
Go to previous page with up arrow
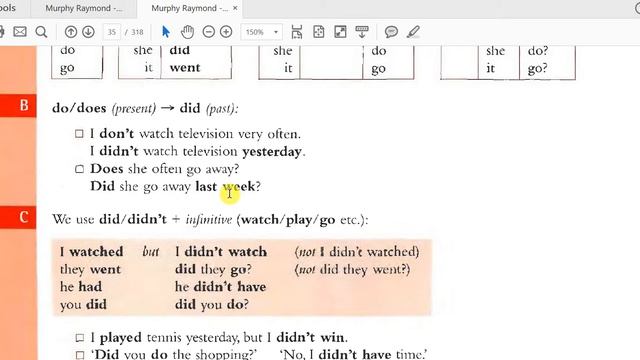coord(71,31)
